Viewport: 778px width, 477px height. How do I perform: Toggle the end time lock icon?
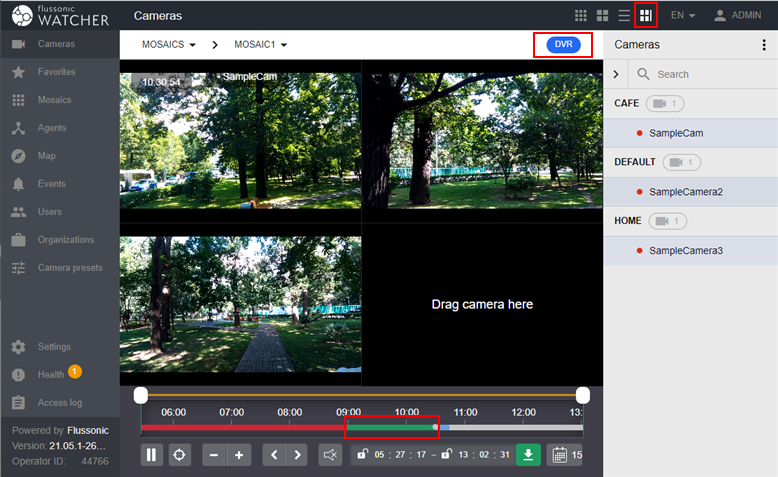[447, 454]
